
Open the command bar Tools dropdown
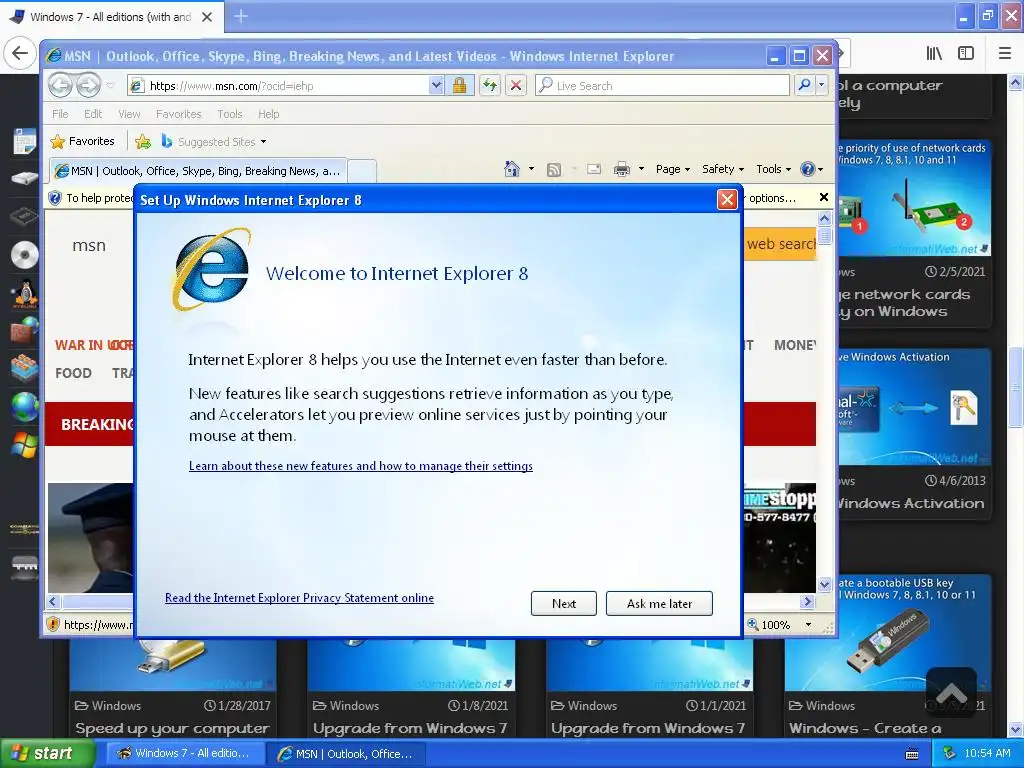point(773,169)
